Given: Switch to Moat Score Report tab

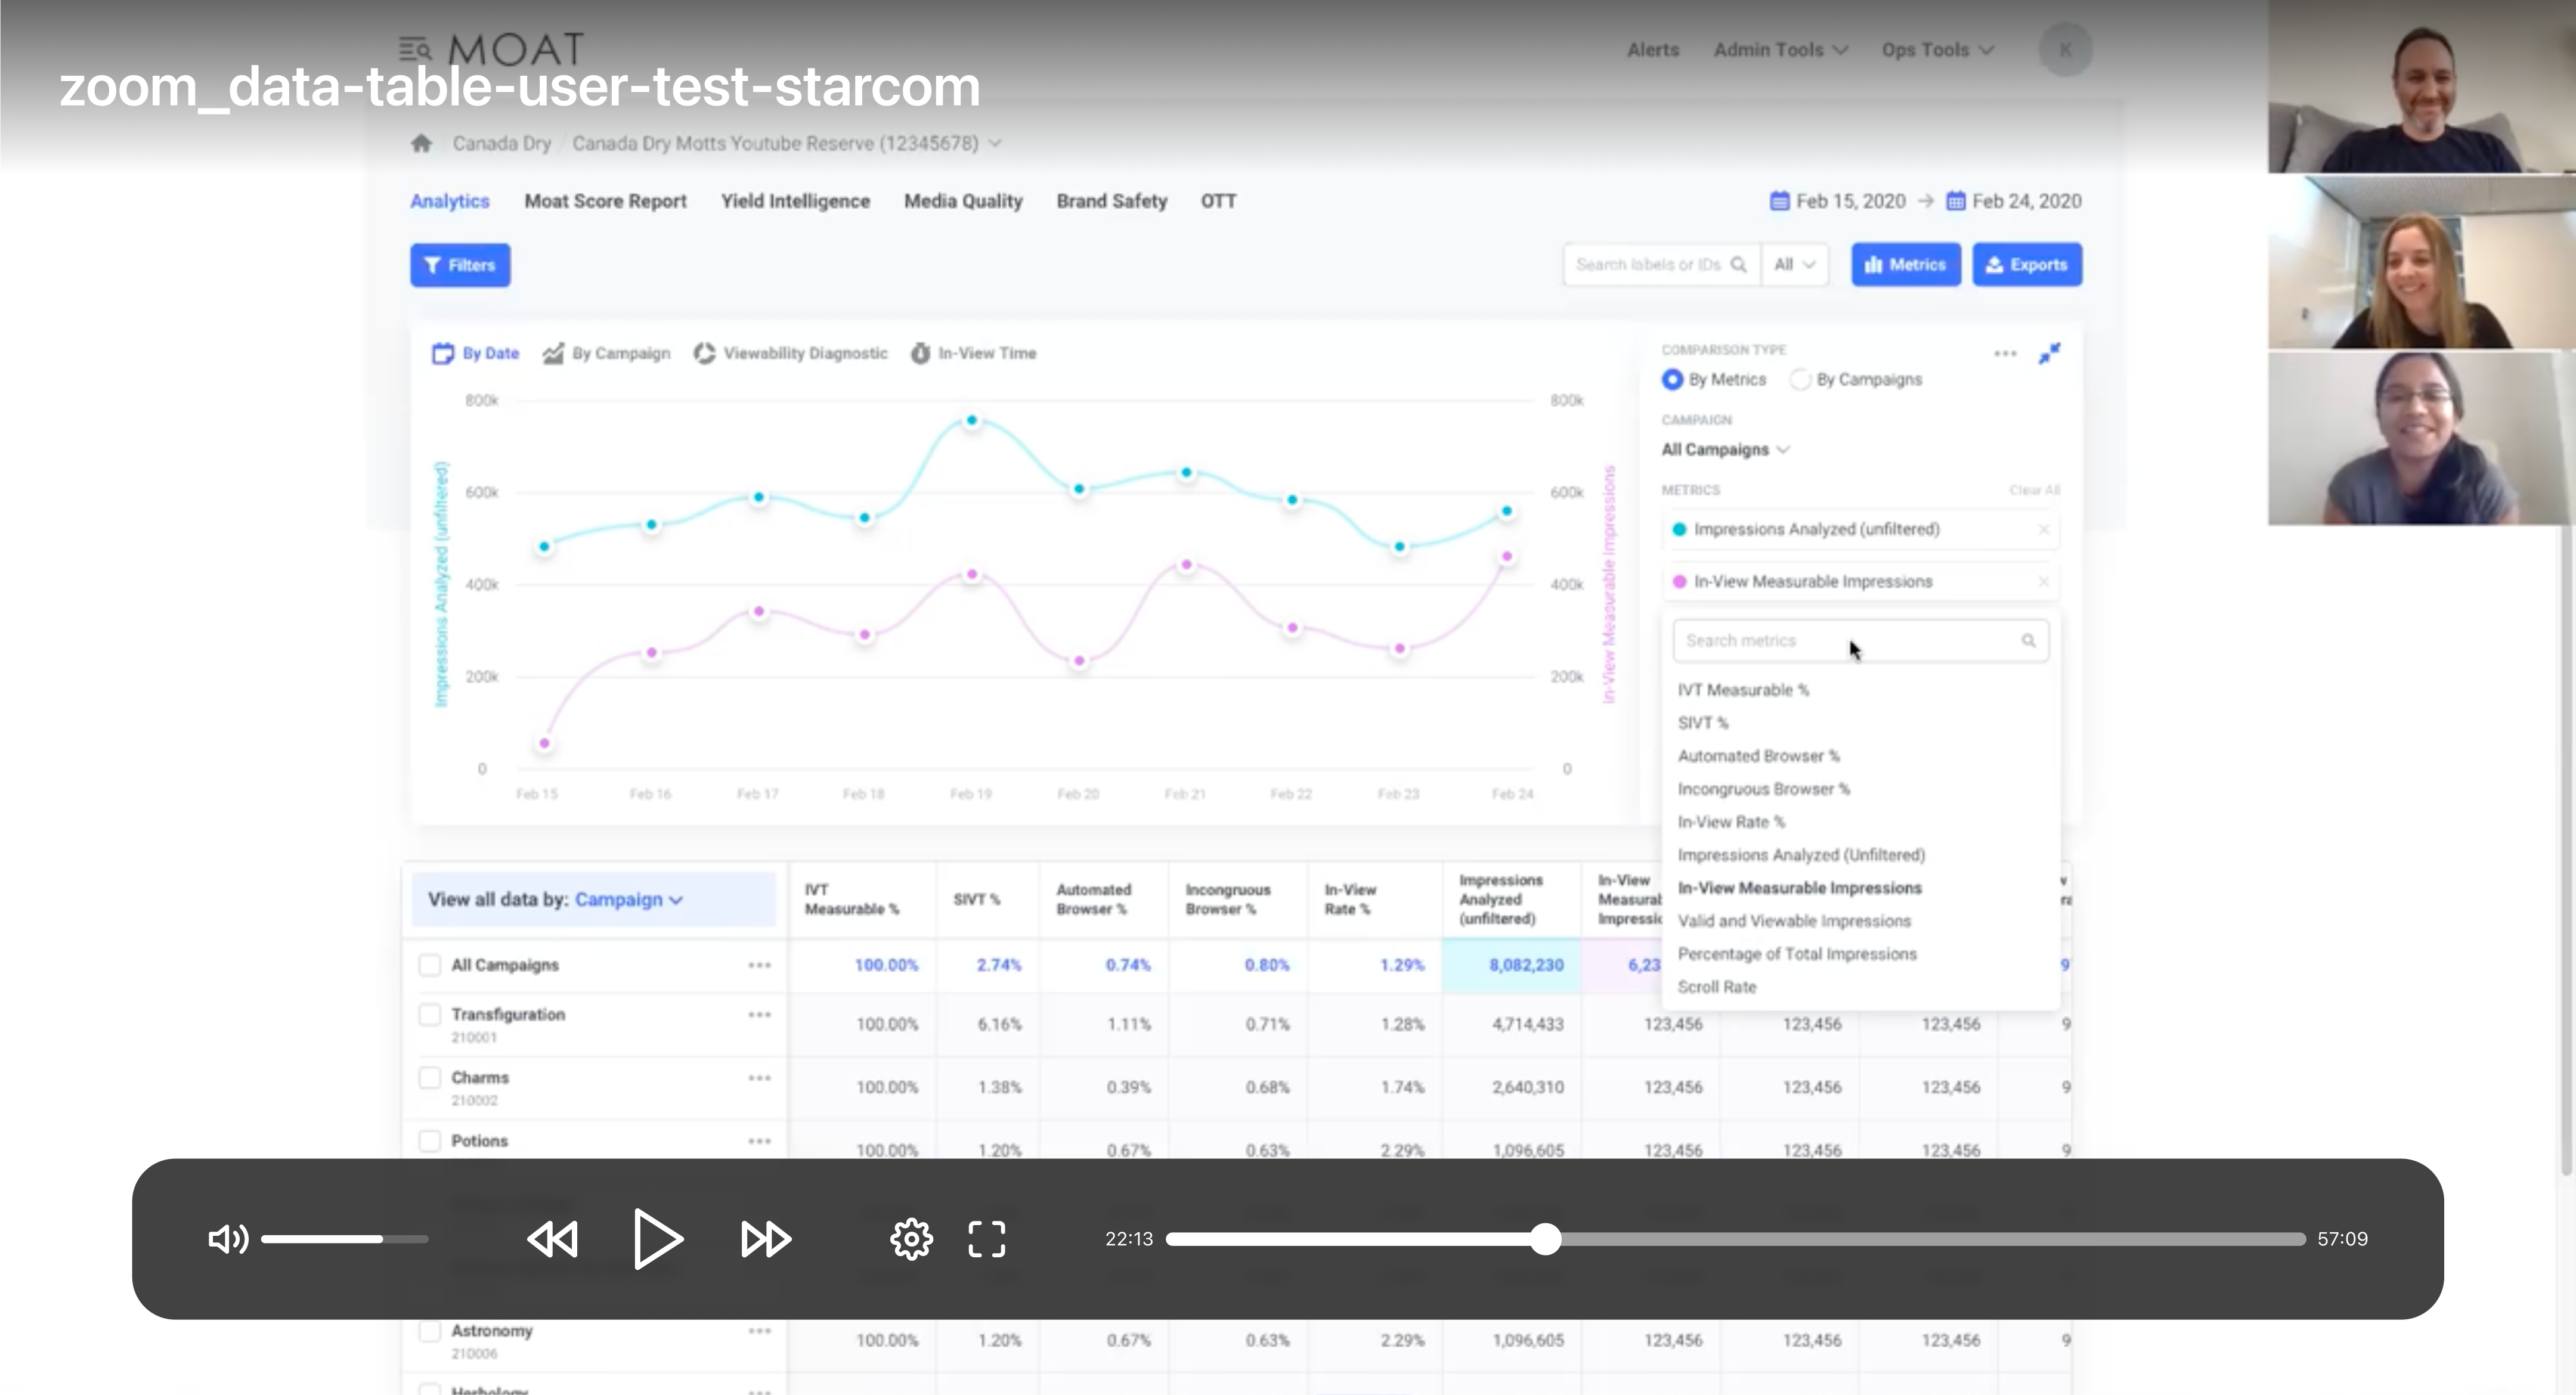Looking at the screenshot, I should point(605,201).
